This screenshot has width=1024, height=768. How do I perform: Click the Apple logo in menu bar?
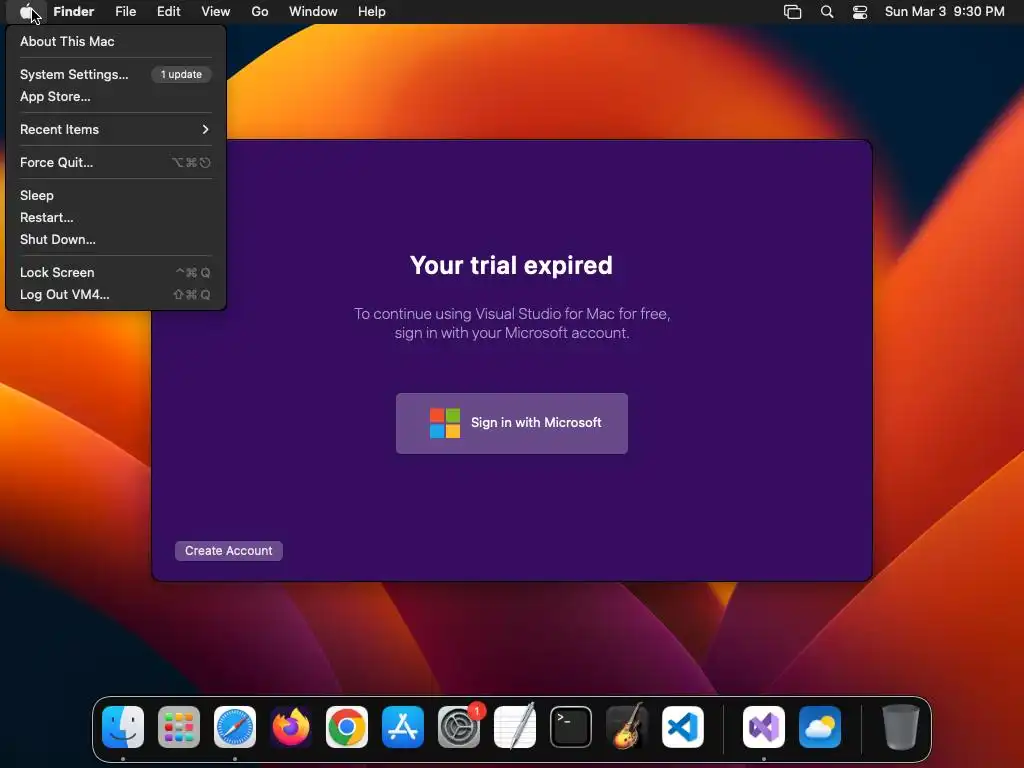(x=26, y=11)
